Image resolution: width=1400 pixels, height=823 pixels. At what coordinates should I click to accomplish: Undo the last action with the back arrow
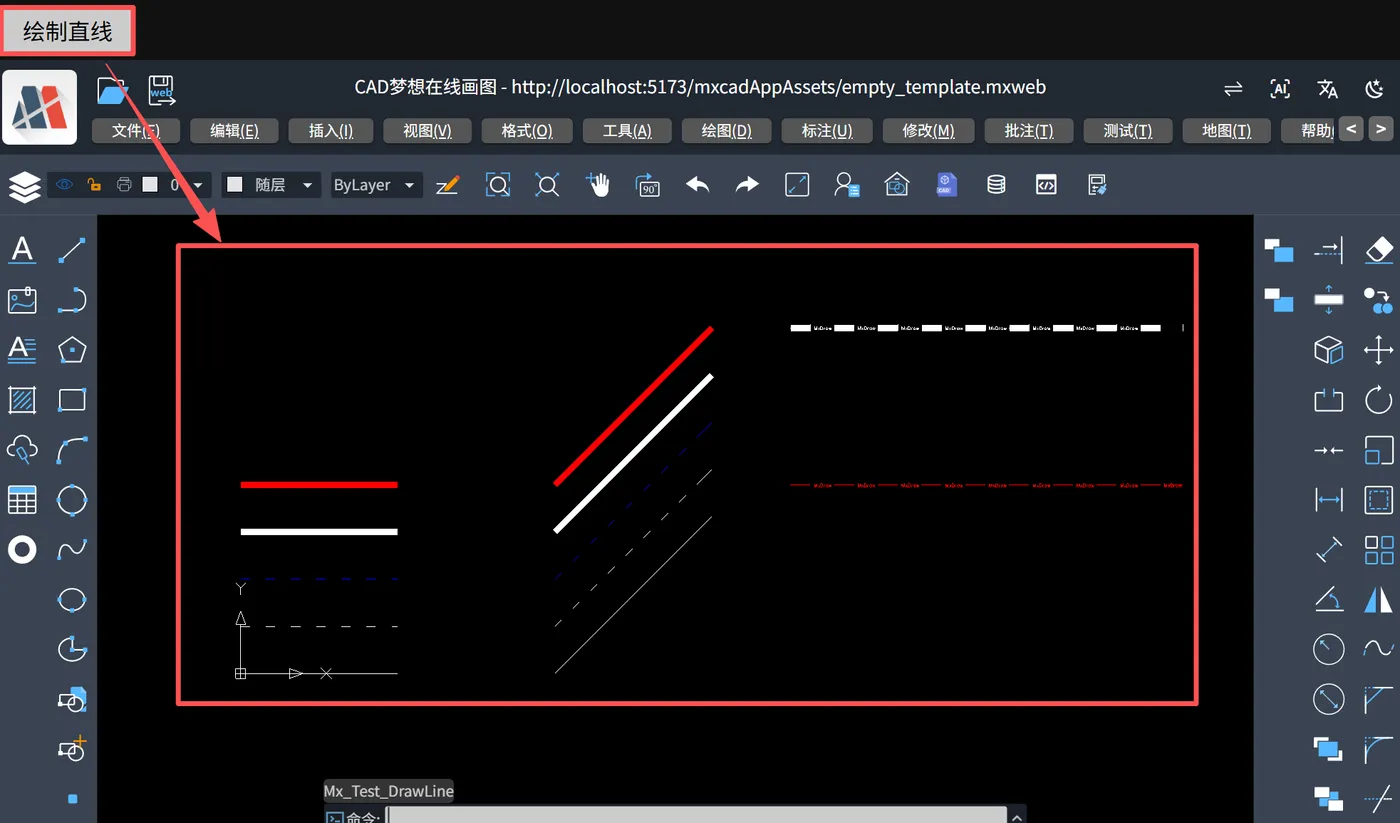pyautogui.click(x=697, y=184)
